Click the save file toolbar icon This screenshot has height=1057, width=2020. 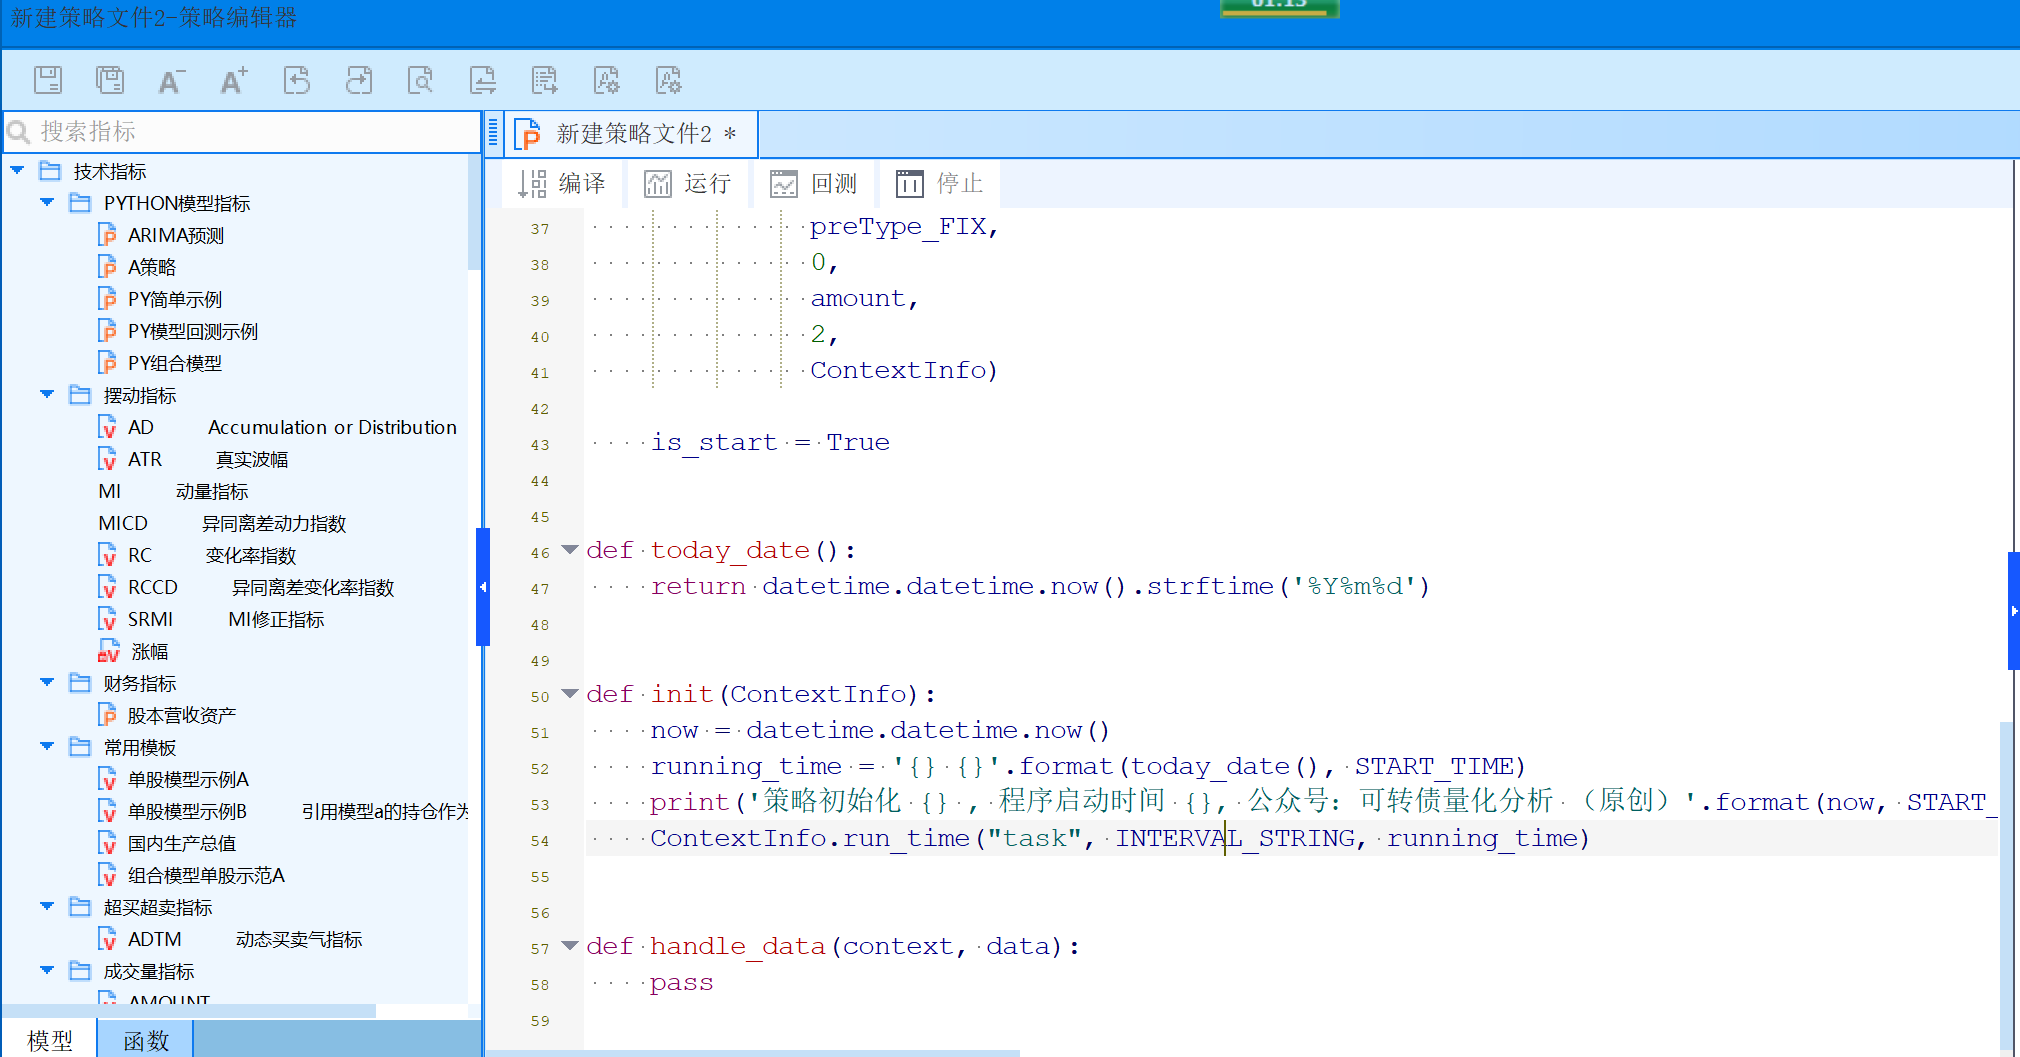tap(48, 80)
